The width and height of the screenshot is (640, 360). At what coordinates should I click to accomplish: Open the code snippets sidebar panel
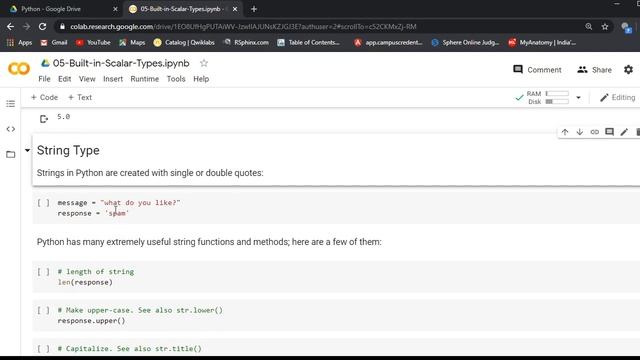pos(11,129)
